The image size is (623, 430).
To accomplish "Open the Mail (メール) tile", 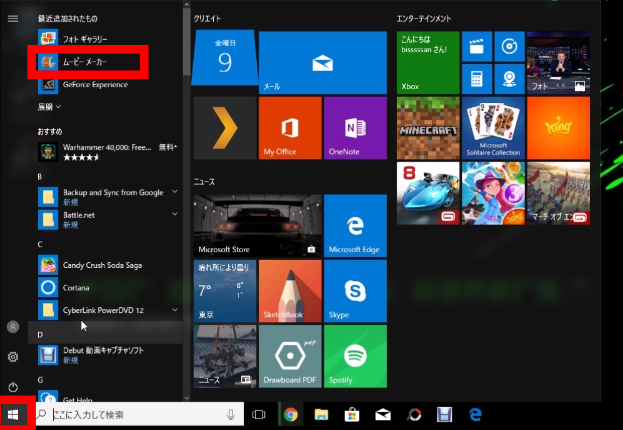I will 323,62.
